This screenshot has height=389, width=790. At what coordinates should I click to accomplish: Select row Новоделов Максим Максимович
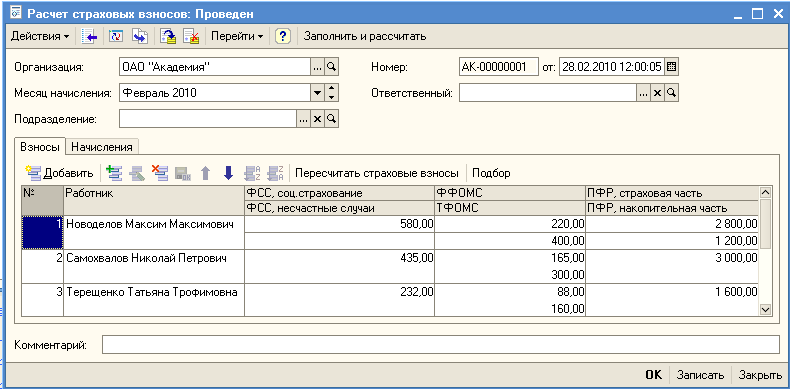pyautogui.click(x=154, y=232)
